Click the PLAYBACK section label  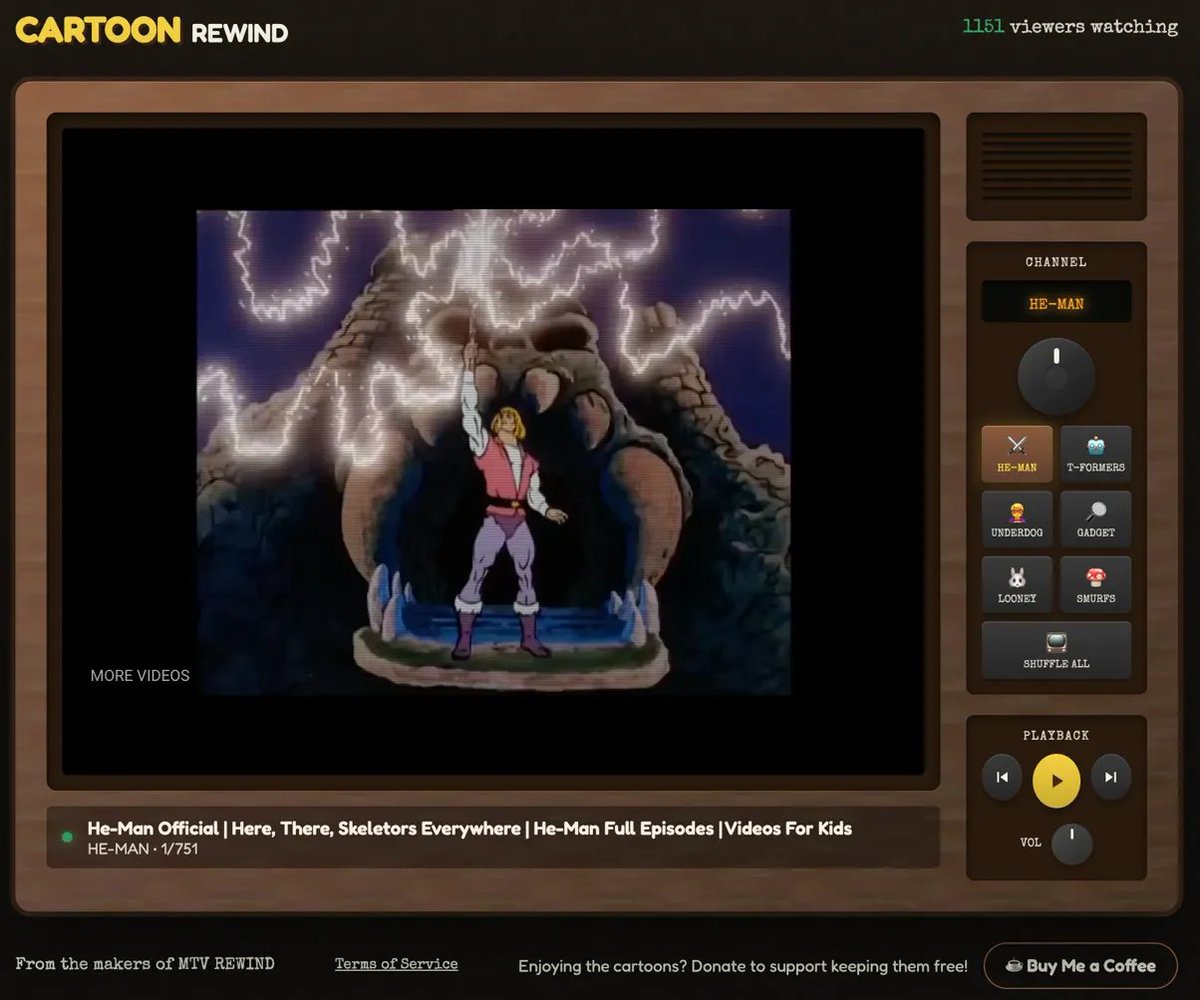pyautogui.click(x=1056, y=735)
